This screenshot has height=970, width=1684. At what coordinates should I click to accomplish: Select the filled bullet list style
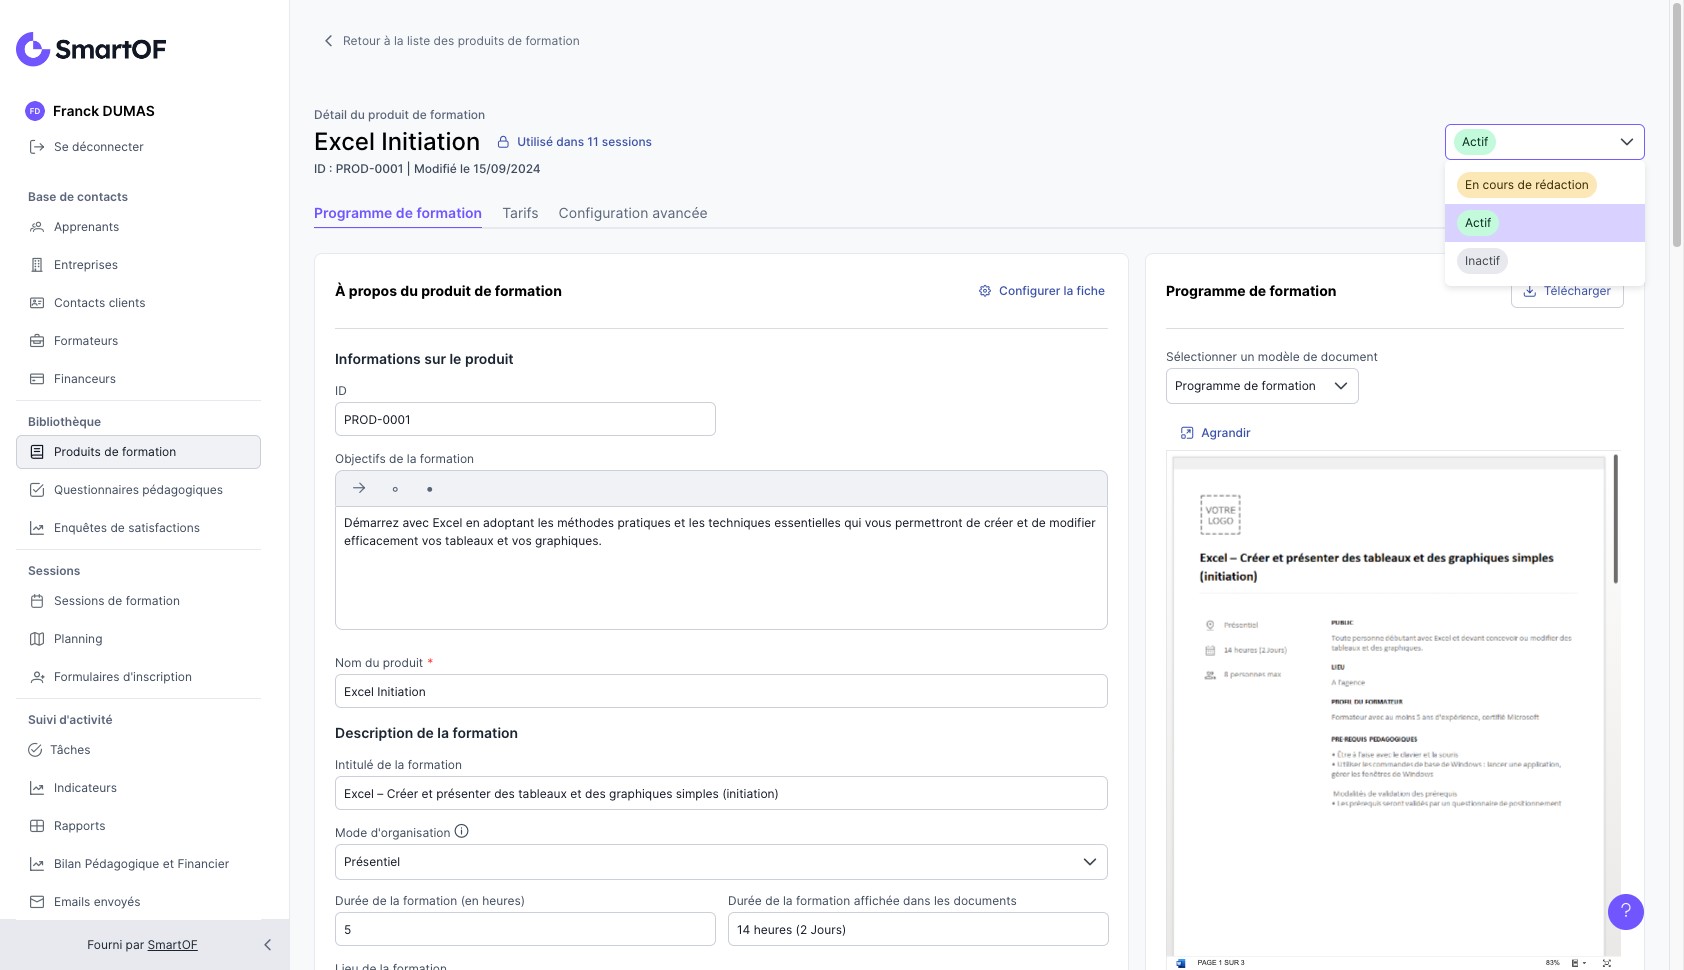[430, 489]
